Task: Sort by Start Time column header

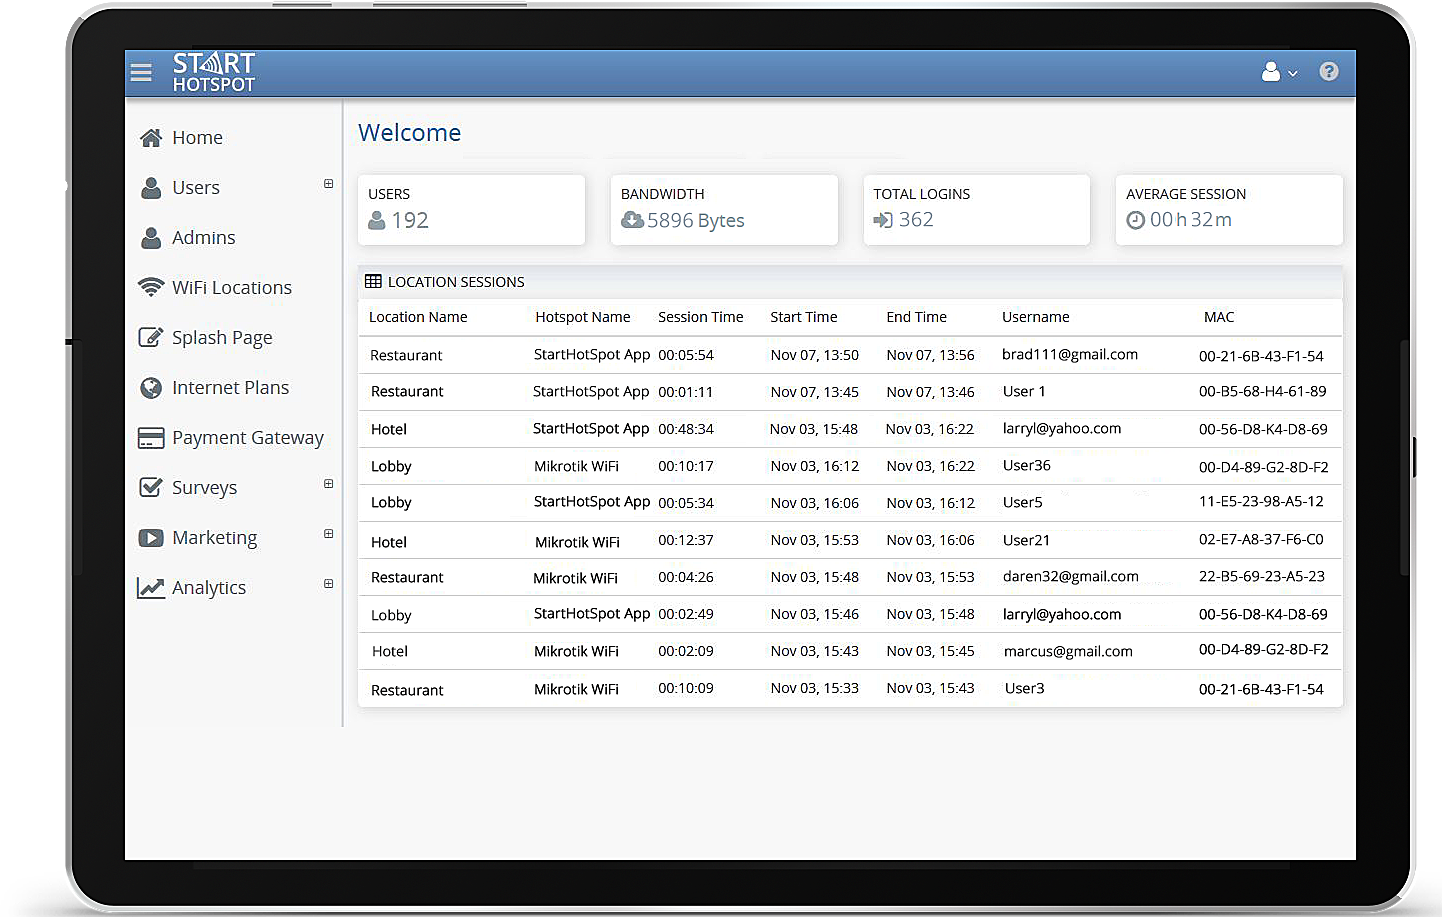Action: (804, 317)
